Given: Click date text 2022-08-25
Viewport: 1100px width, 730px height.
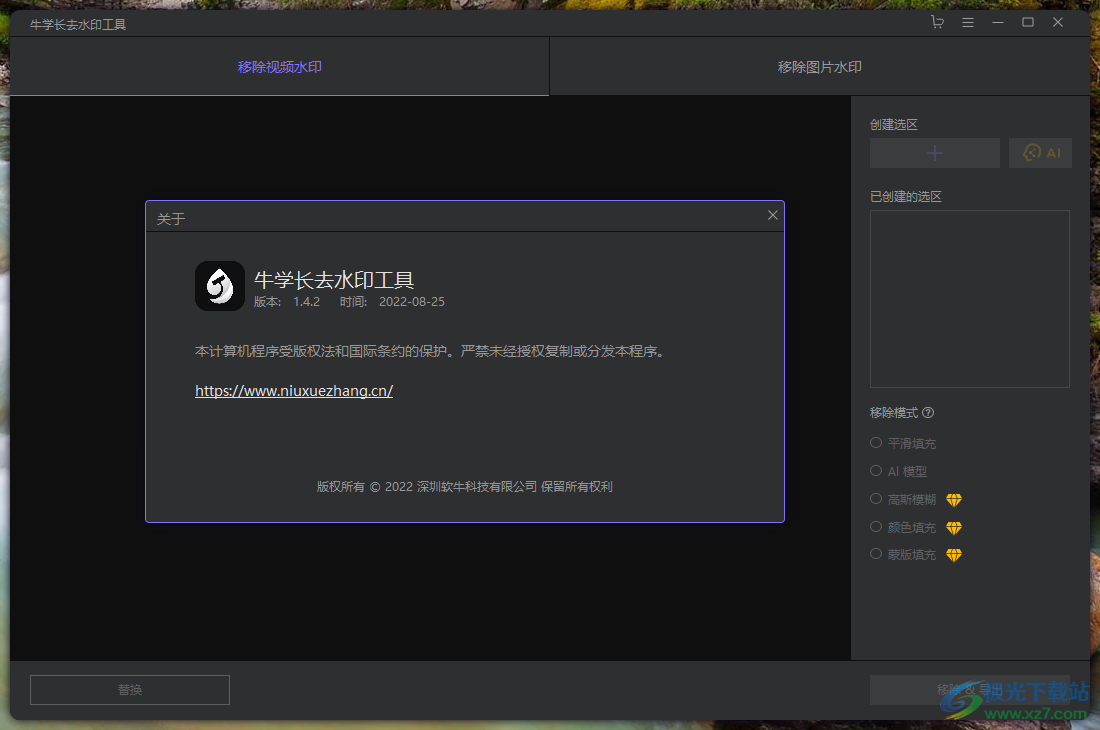Looking at the screenshot, I should pyautogui.click(x=412, y=302).
